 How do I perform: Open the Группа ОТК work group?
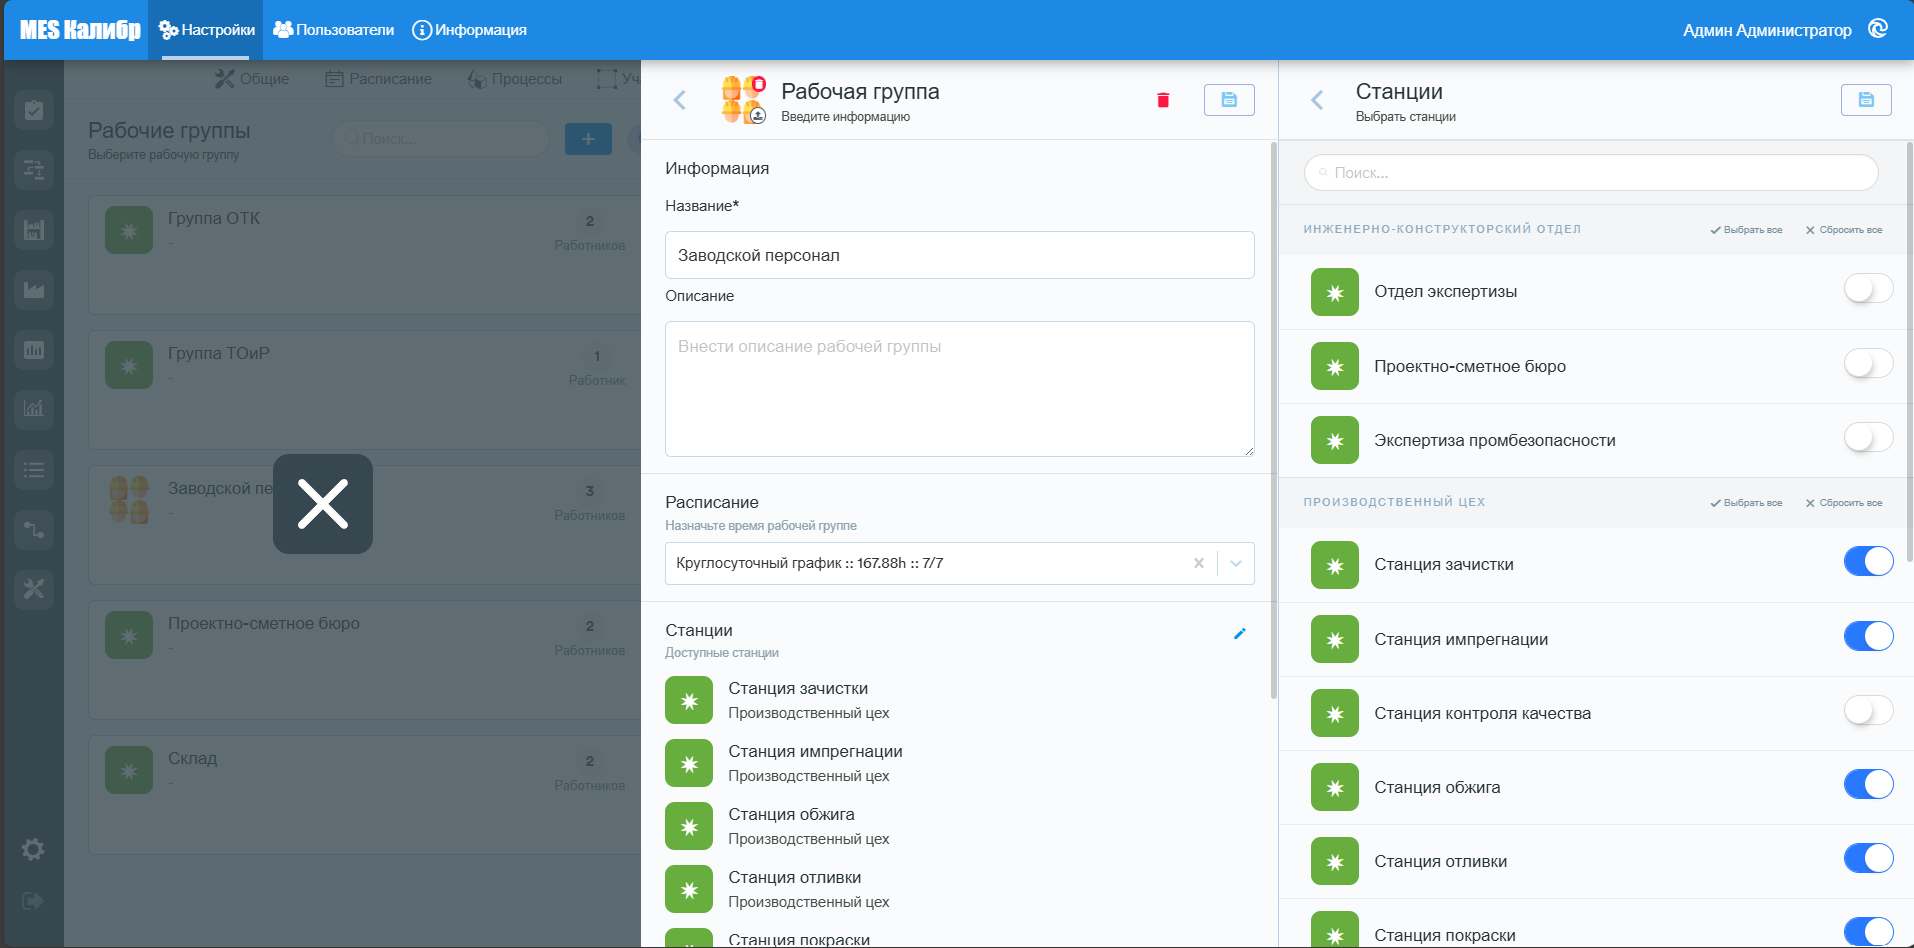point(364,255)
